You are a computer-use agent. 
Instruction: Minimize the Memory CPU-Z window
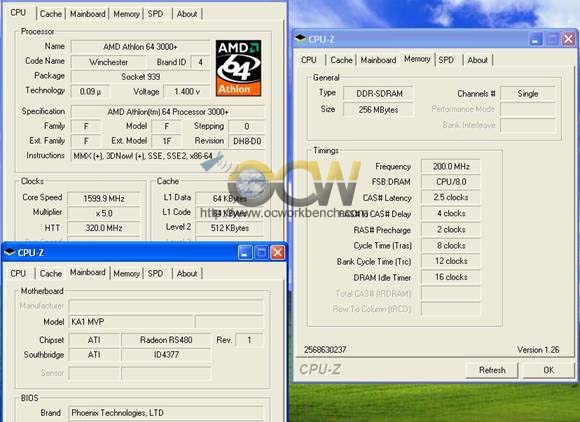pyautogui.click(x=536, y=38)
